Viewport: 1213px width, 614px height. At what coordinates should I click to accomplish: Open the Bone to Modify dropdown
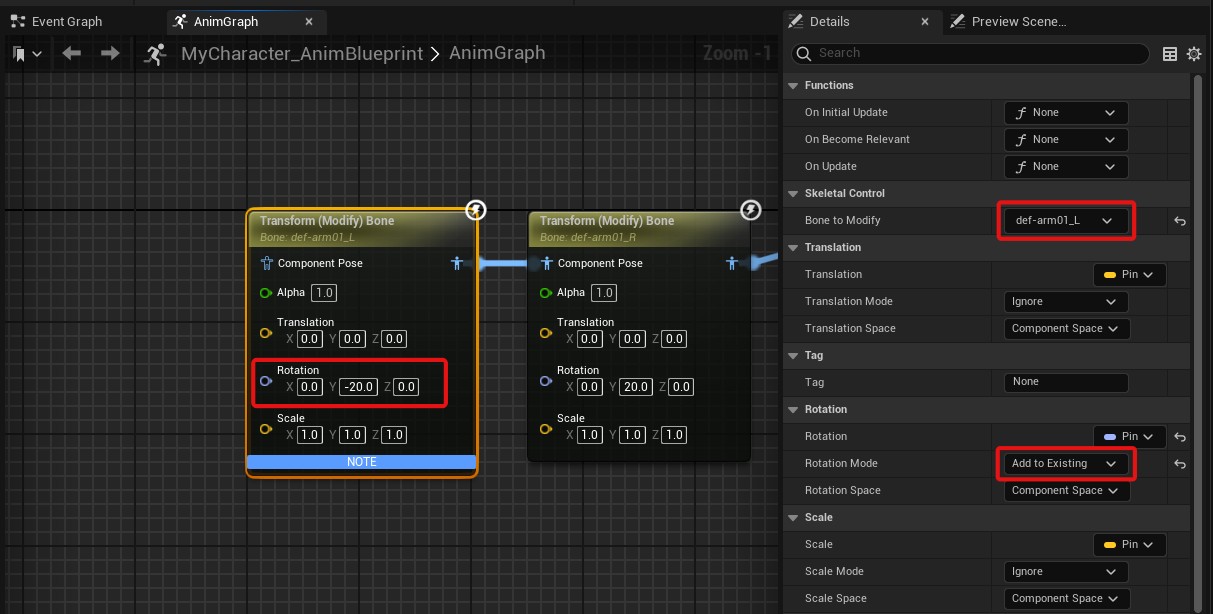1065,221
